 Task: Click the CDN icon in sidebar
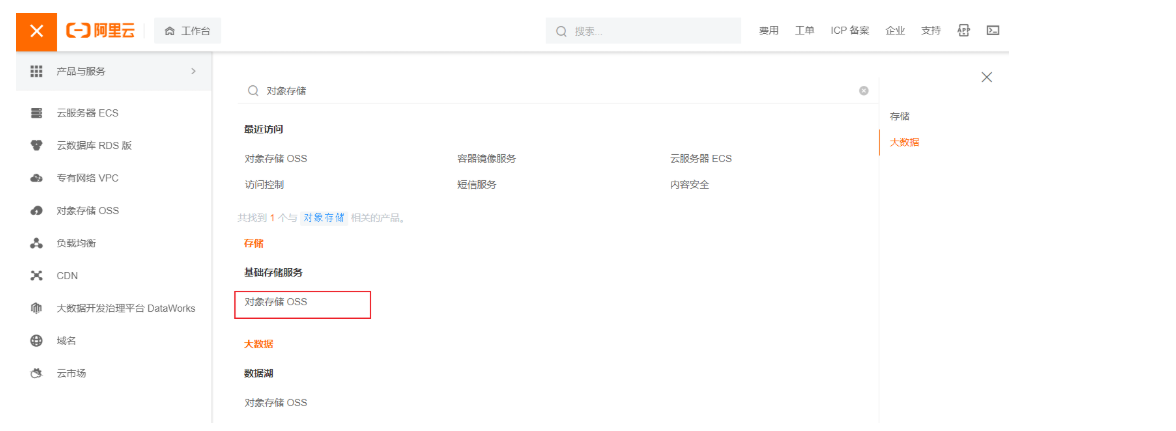tap(36, 276)
